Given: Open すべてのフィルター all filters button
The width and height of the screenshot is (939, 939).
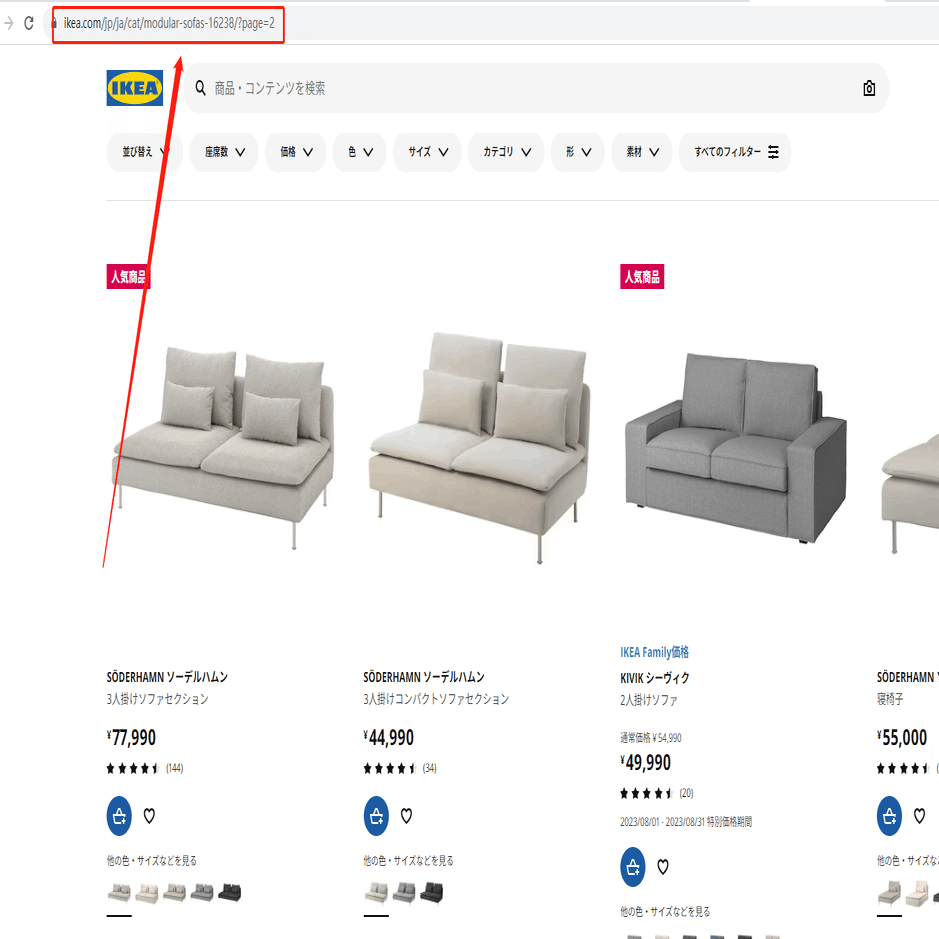Looking at the screenshot, I should (735, 152).
